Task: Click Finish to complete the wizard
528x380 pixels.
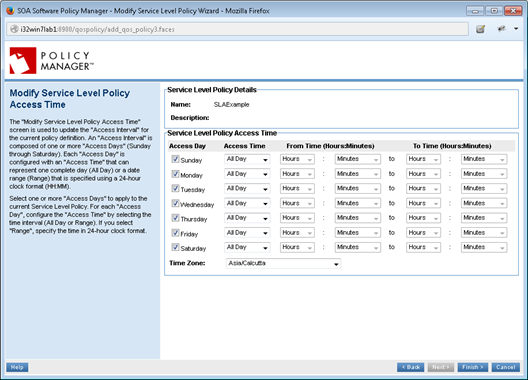Action: [472, 367]
